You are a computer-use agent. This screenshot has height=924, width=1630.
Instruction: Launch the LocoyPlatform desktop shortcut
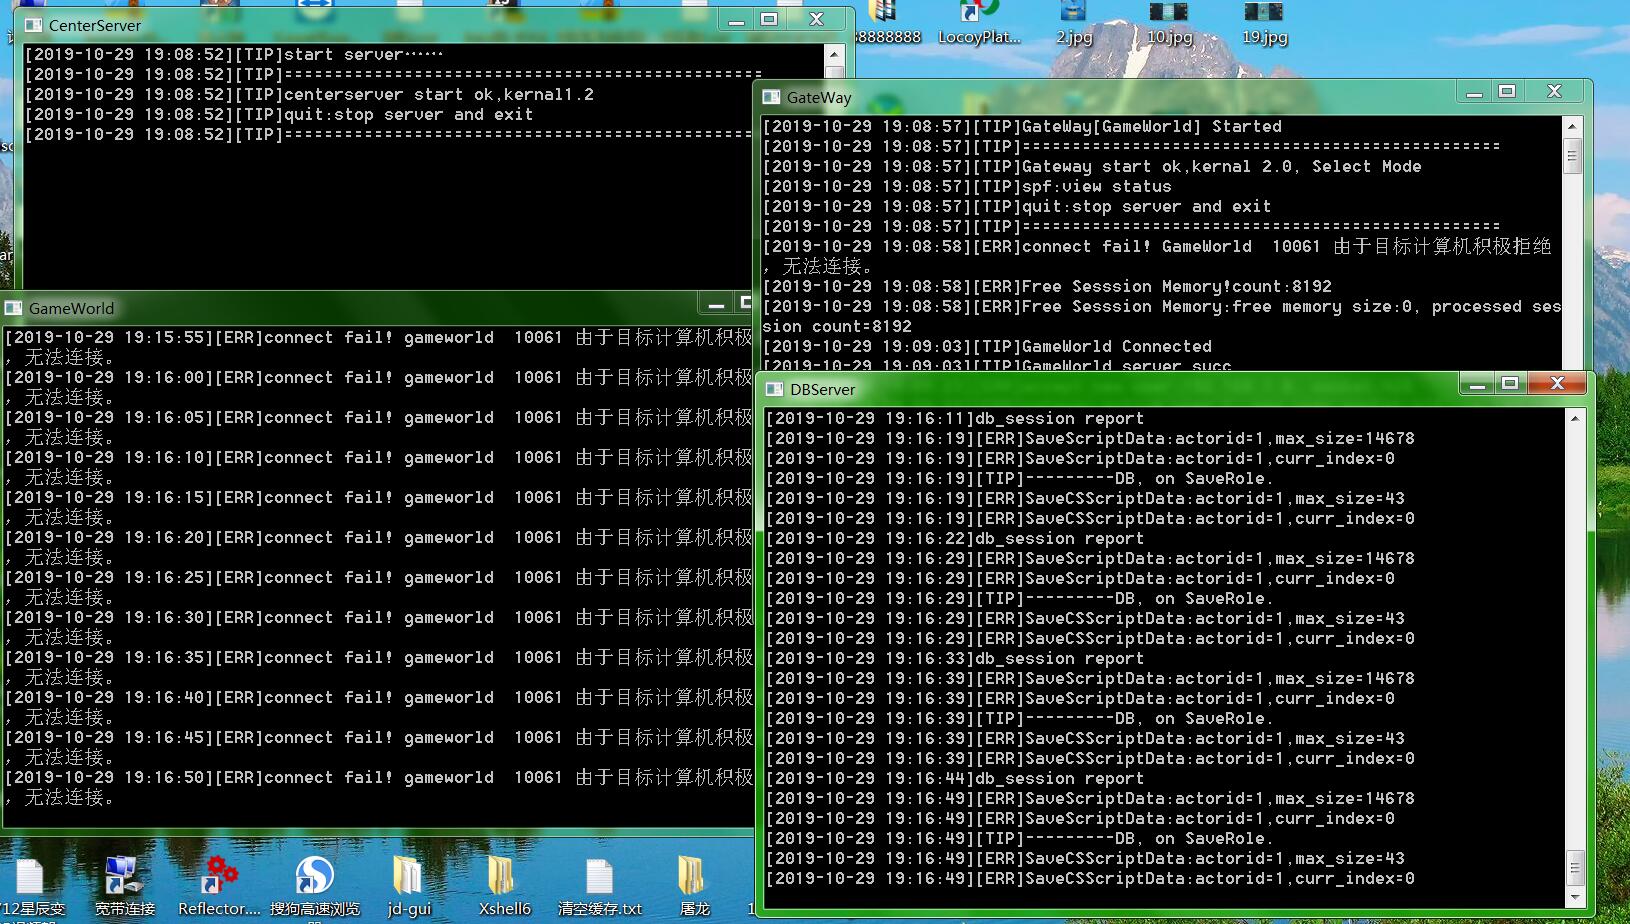979,20
